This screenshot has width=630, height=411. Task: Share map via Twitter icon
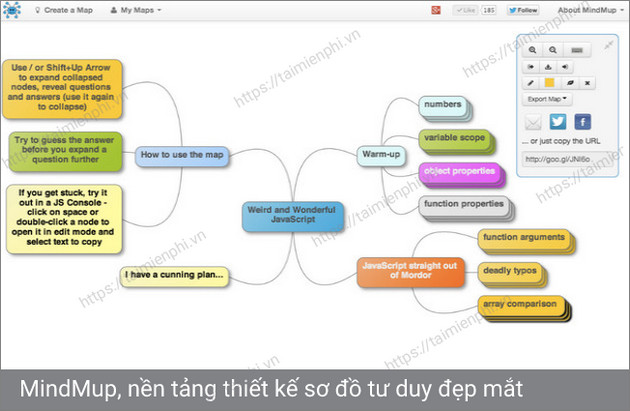558,122
